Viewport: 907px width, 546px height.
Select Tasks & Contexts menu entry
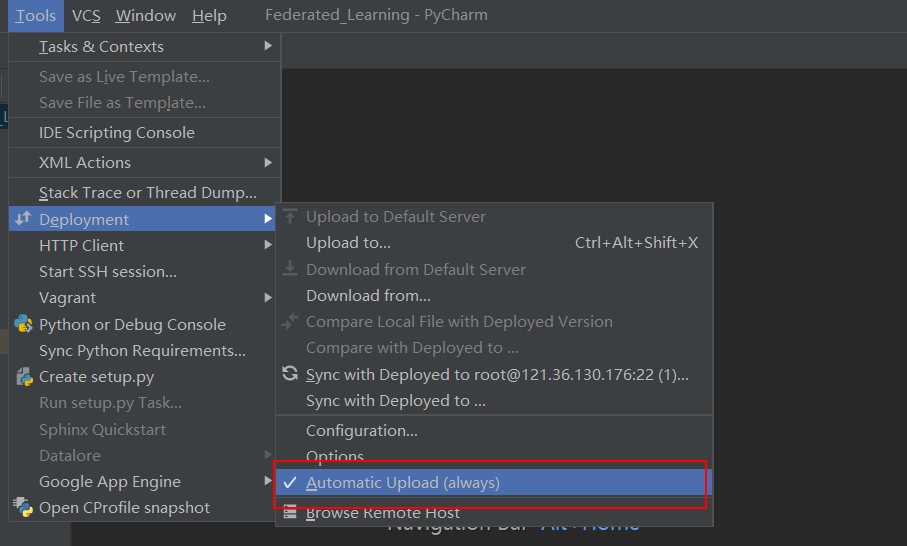pos(145,46)
